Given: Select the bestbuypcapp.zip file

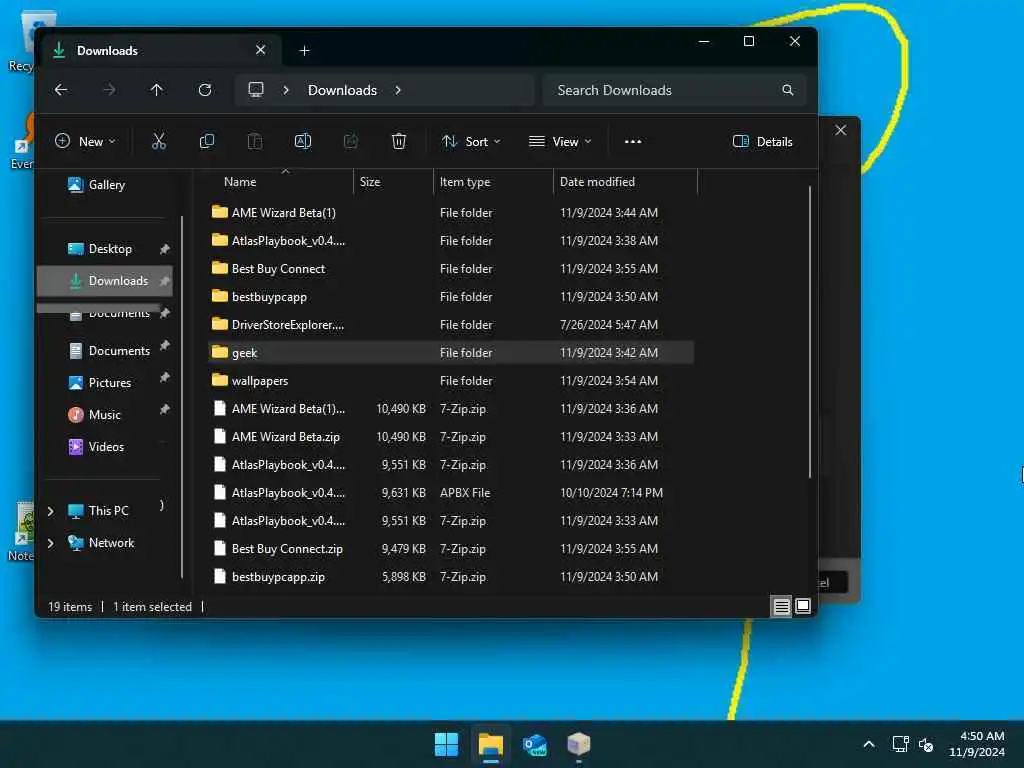Looking at the screenshot, I should (x=451, y=577).
